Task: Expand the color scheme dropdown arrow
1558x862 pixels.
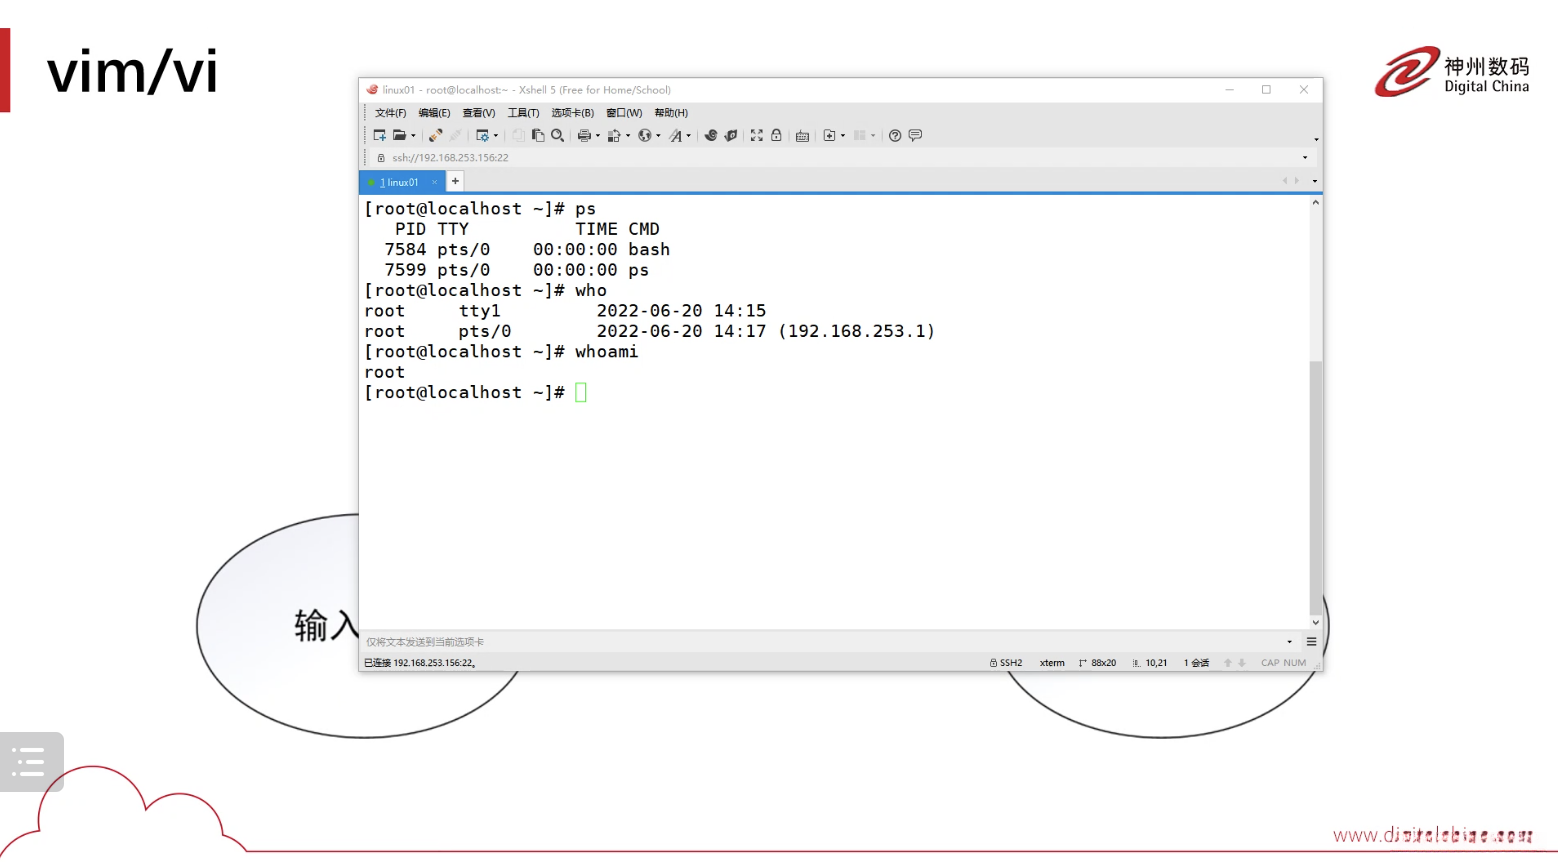Action: pos(628,136)
